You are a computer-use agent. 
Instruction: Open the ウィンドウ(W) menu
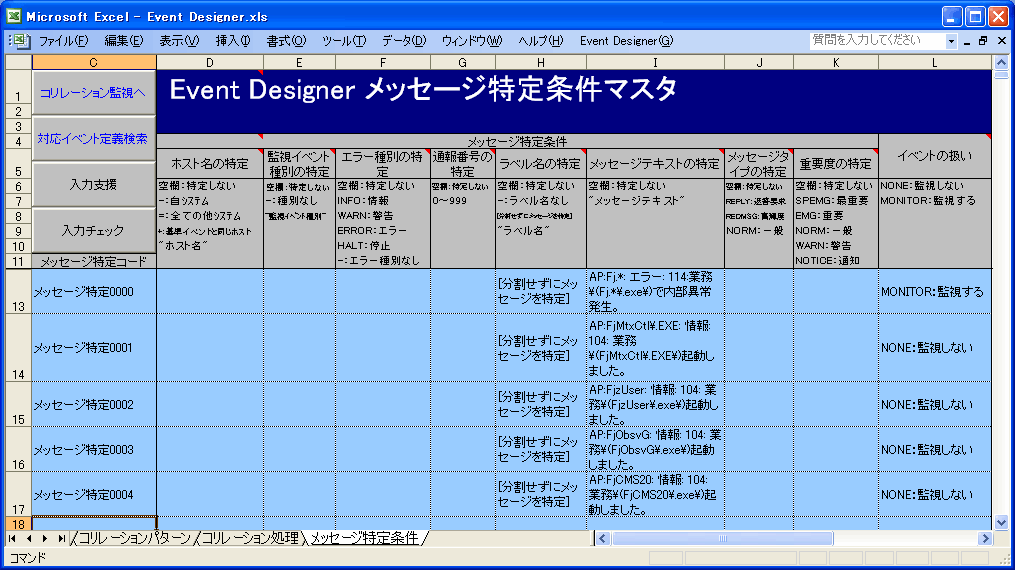coord(471,41)
